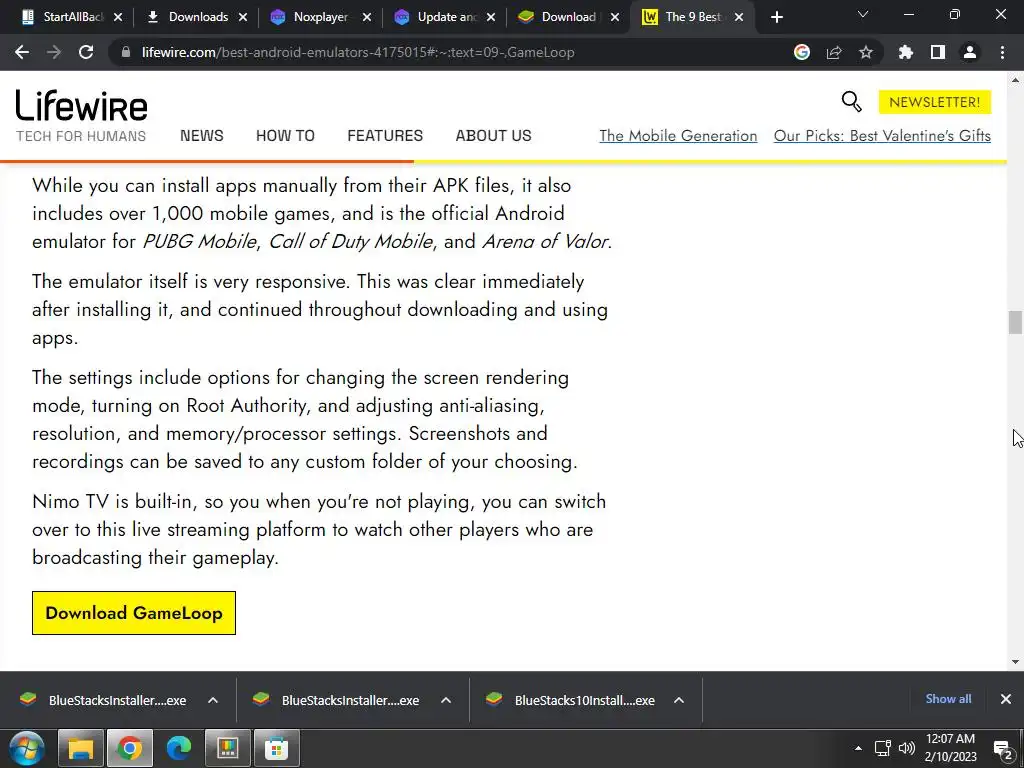This screenshot has width=1024, height=768.
Task: Switch to the StartAllBack tab
Action: point(63,17)
